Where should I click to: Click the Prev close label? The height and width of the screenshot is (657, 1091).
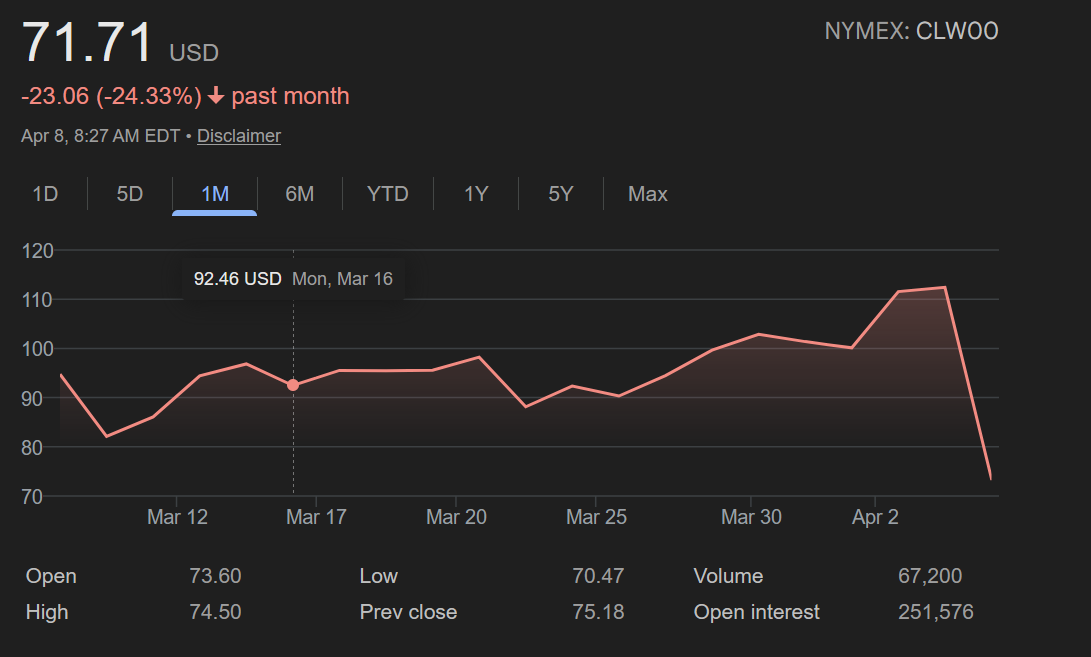[x=408, y=612]
